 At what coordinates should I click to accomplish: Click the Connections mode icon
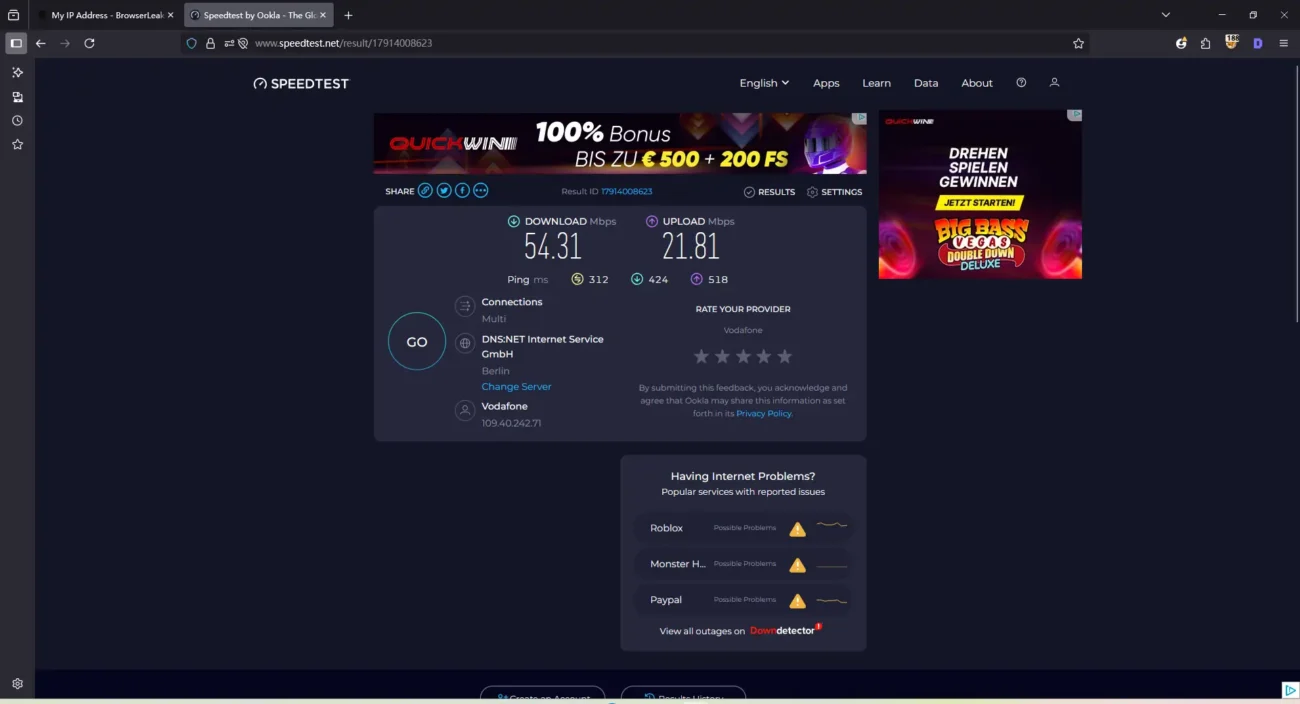464,306
